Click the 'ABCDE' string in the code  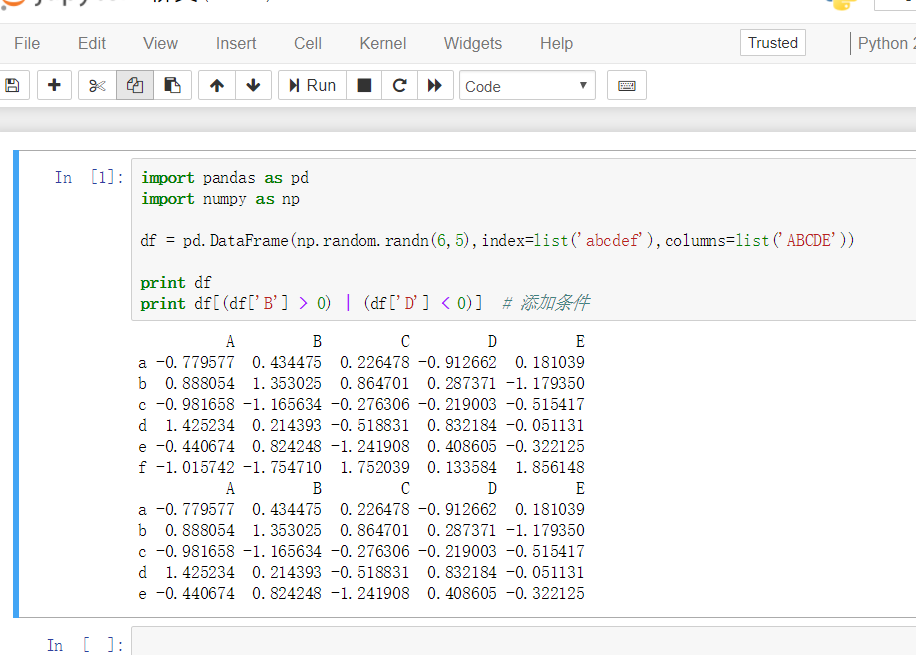click(x=809, y=241)
